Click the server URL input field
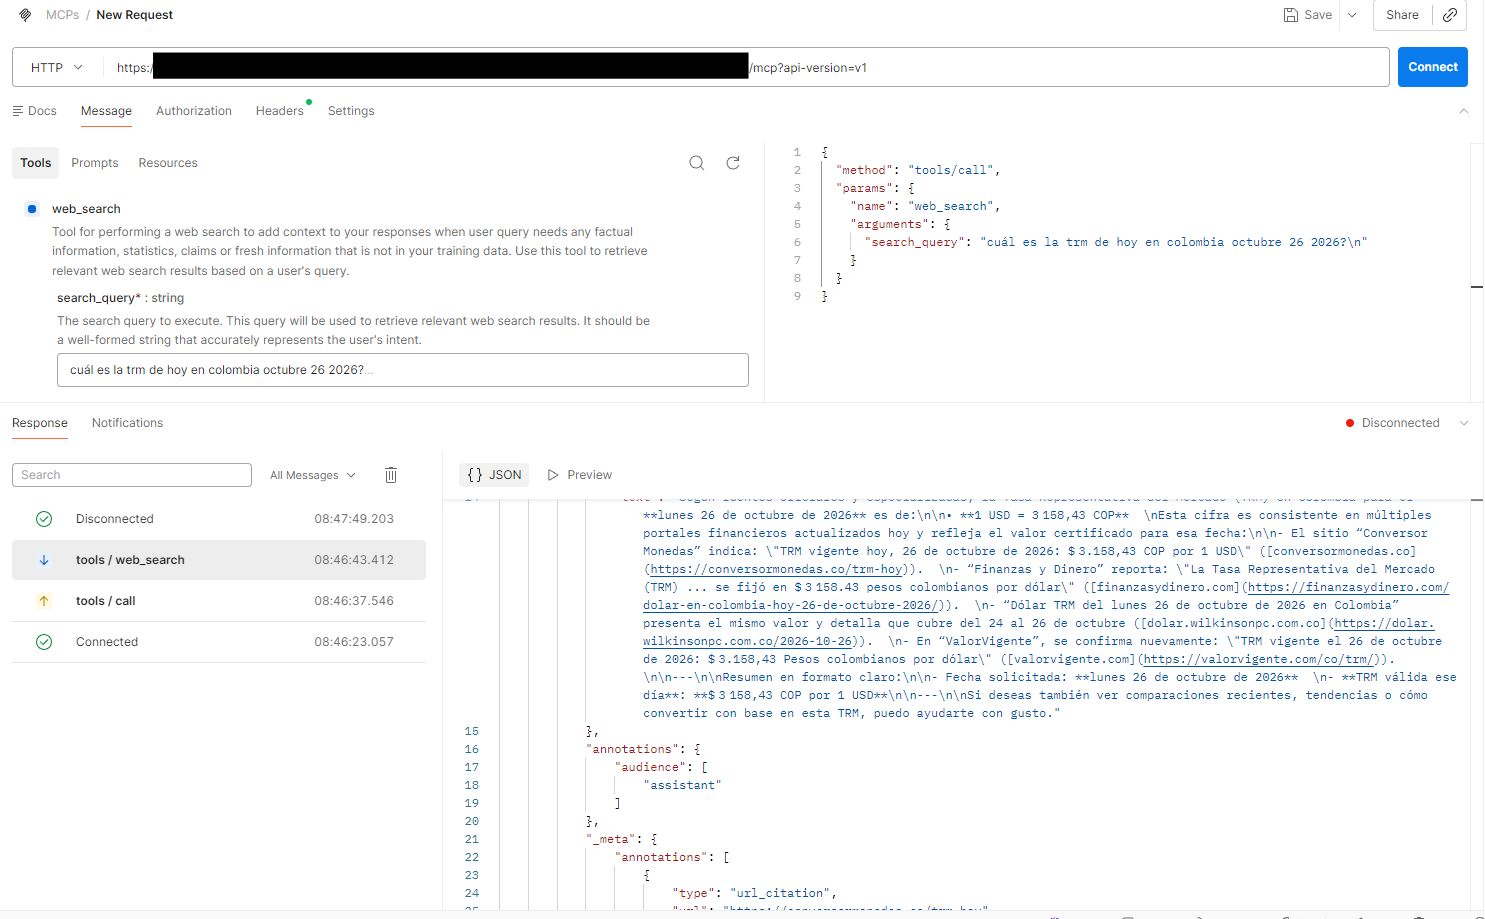Screen dimensions: 1485x919 tap(746, 68)
